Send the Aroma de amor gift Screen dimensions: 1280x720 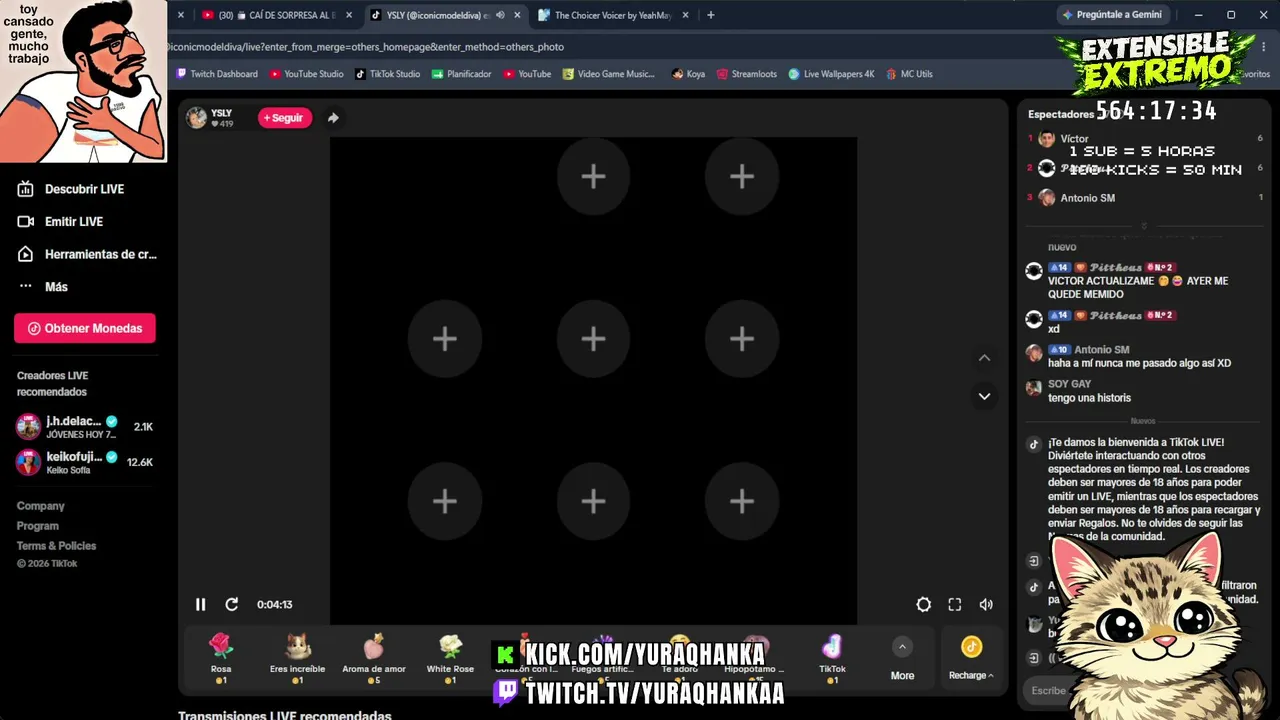(374, 658)
